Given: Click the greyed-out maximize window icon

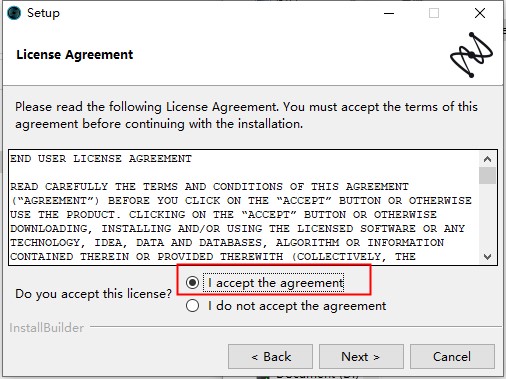Looking at the screenshot, I should click(434, 13).
